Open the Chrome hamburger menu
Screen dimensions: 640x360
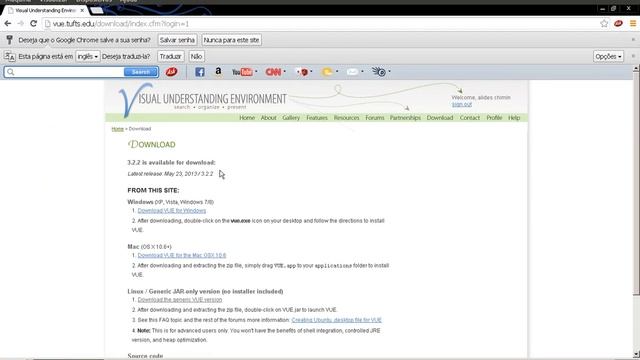632,24
